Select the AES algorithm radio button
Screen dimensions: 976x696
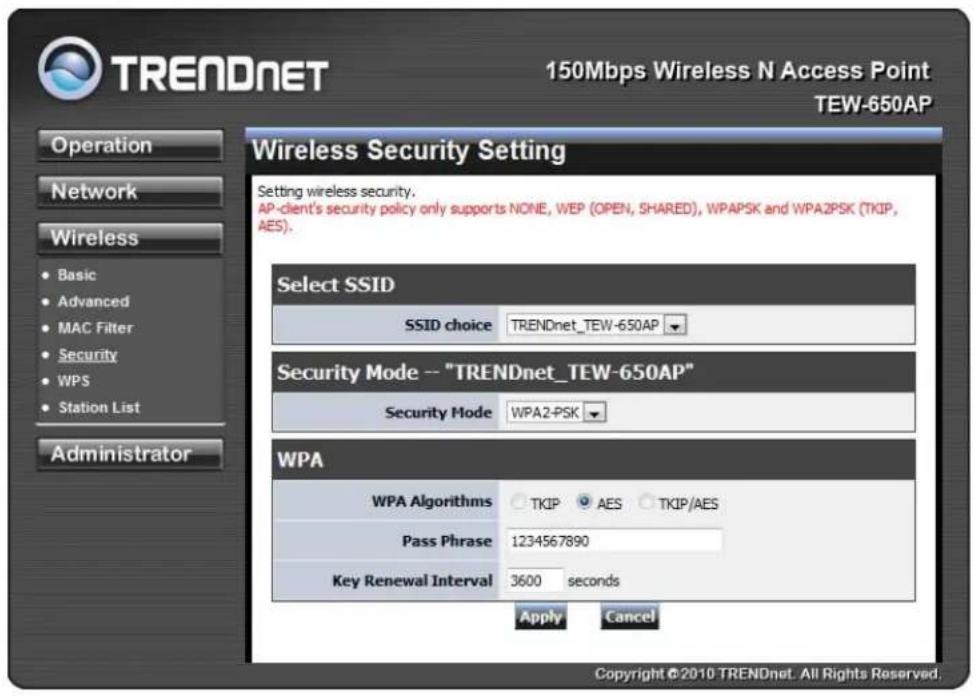(584, 501)
